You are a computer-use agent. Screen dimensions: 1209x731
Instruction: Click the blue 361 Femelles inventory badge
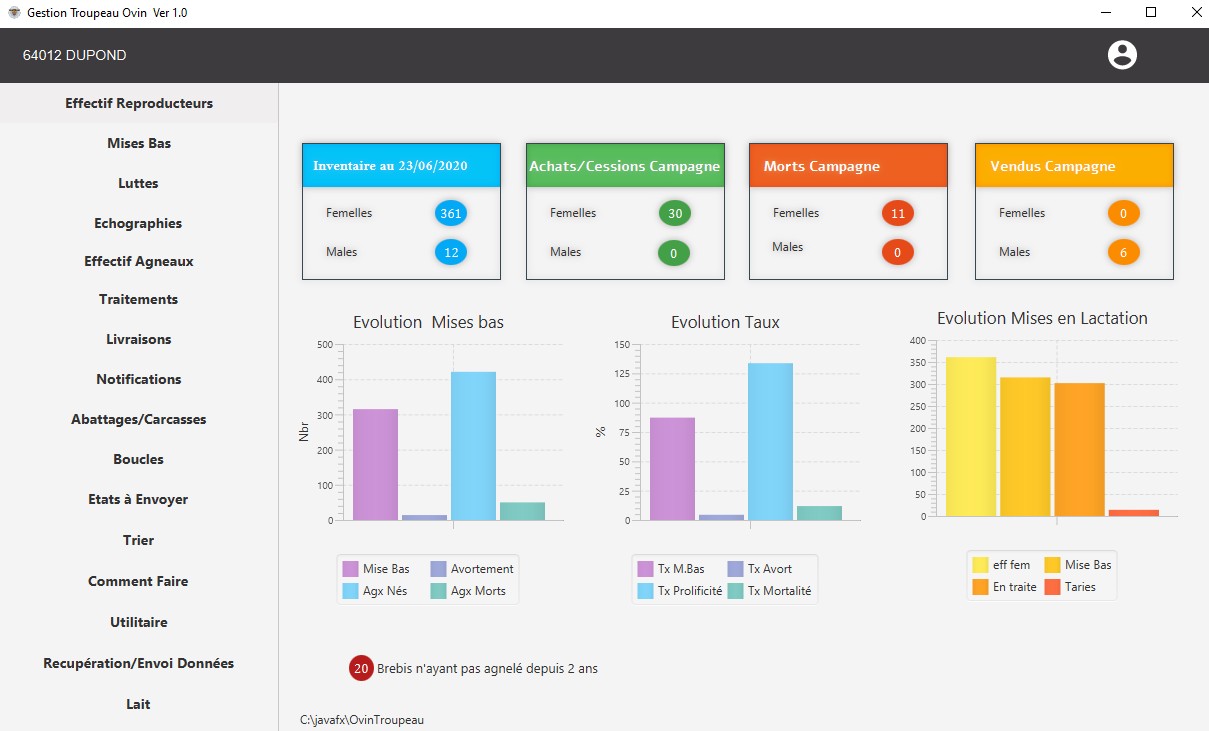pos(451,213)
